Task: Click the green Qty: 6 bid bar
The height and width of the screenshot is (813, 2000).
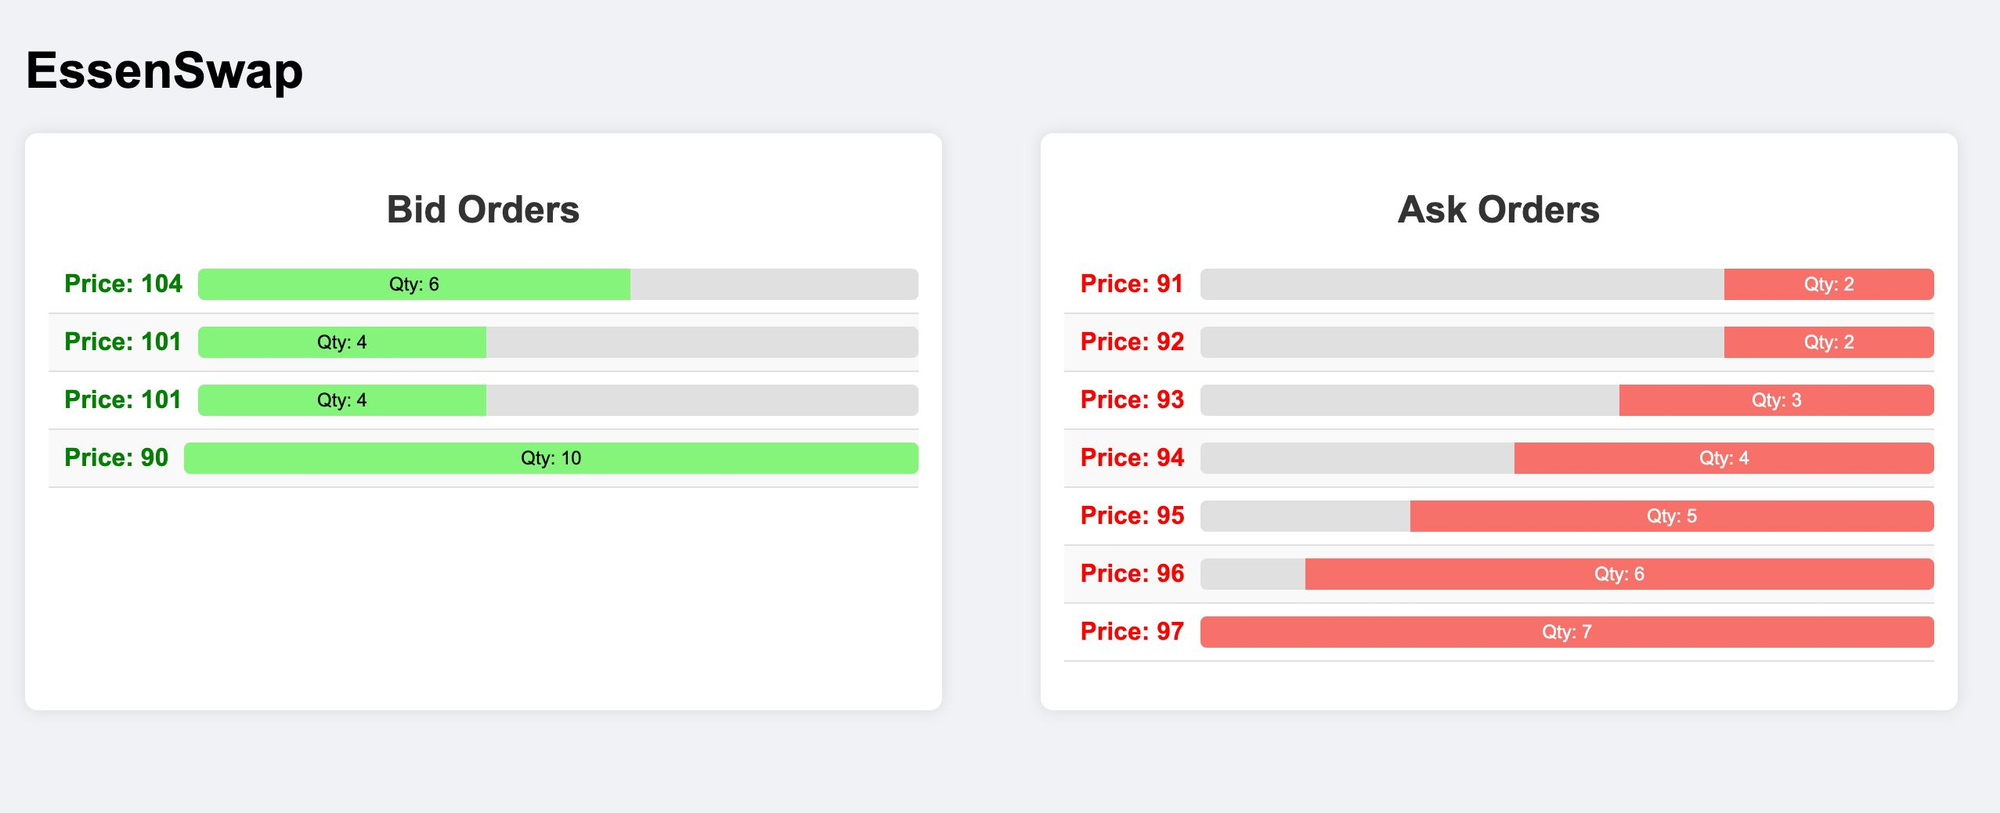Action: 414,284
